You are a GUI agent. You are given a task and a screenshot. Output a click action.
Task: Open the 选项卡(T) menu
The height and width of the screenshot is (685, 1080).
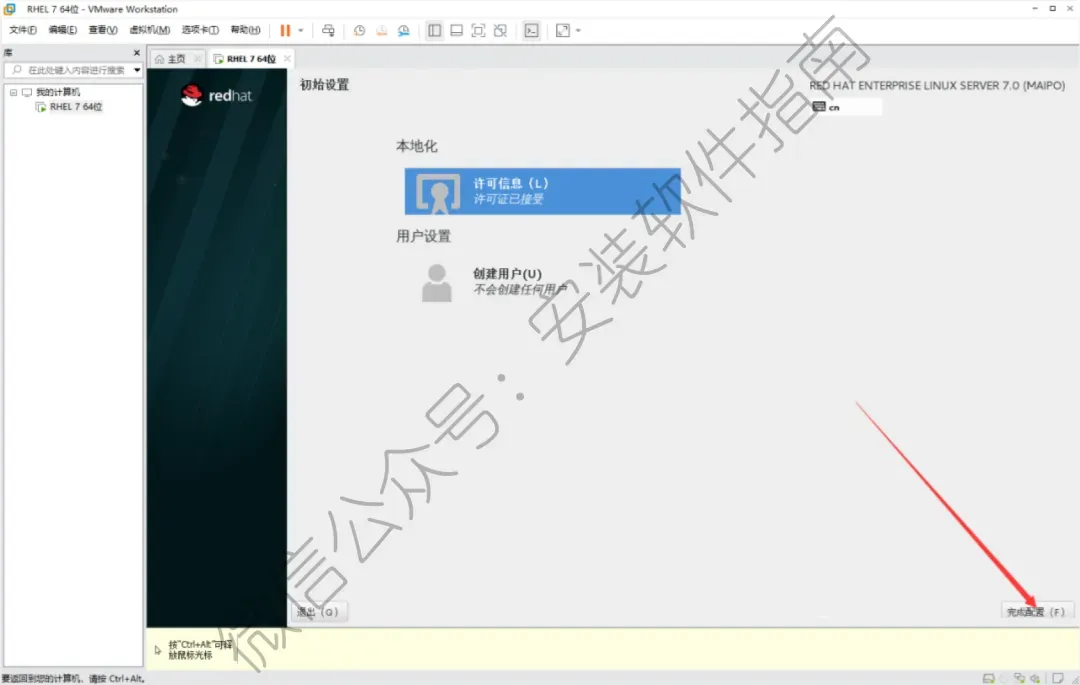[200, 30]
